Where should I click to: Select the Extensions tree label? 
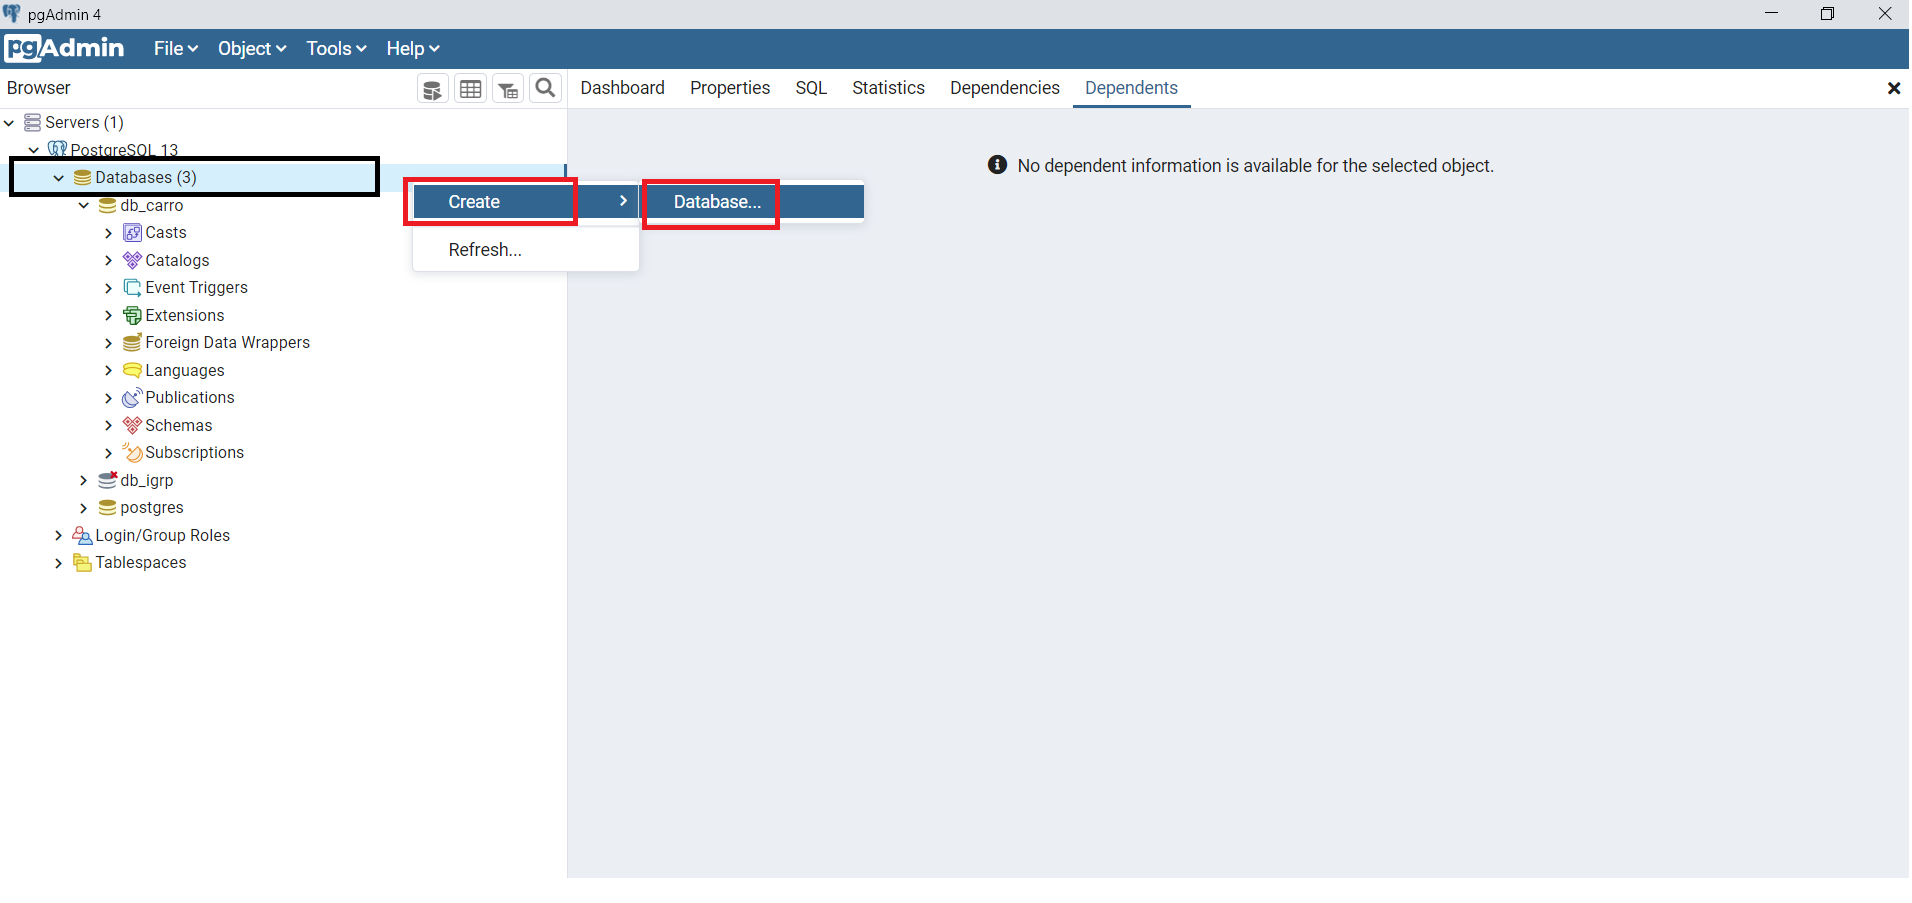click(x=185, y=315)
